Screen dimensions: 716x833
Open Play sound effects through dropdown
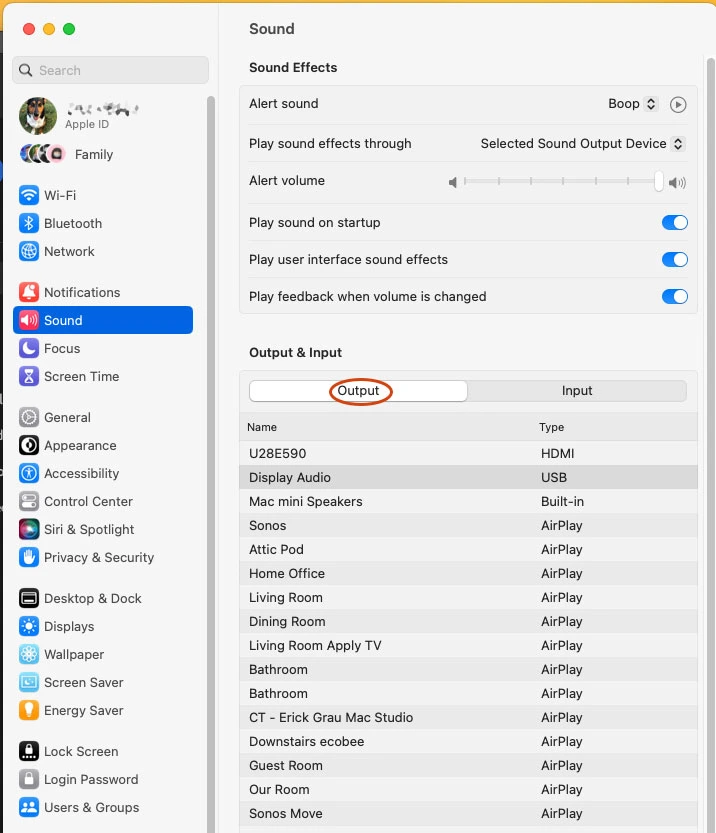tap(582, 143)
